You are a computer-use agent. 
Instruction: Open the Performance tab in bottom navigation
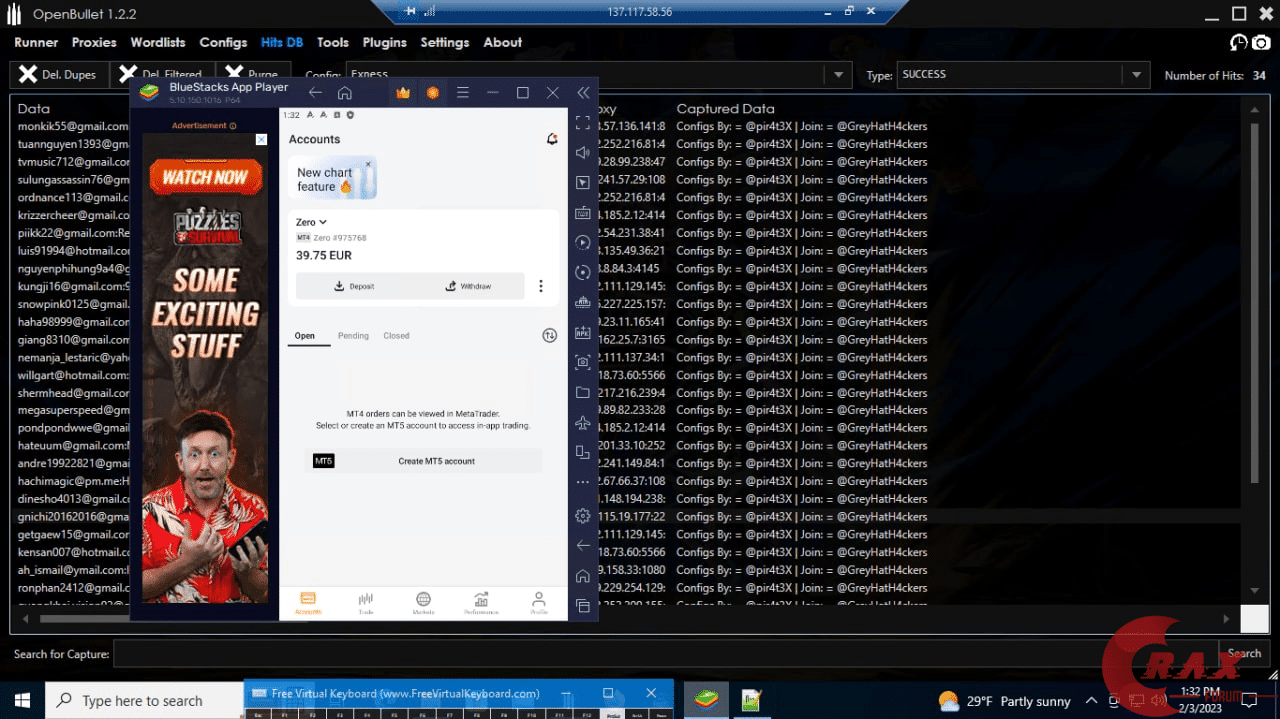tap(481, 603)
